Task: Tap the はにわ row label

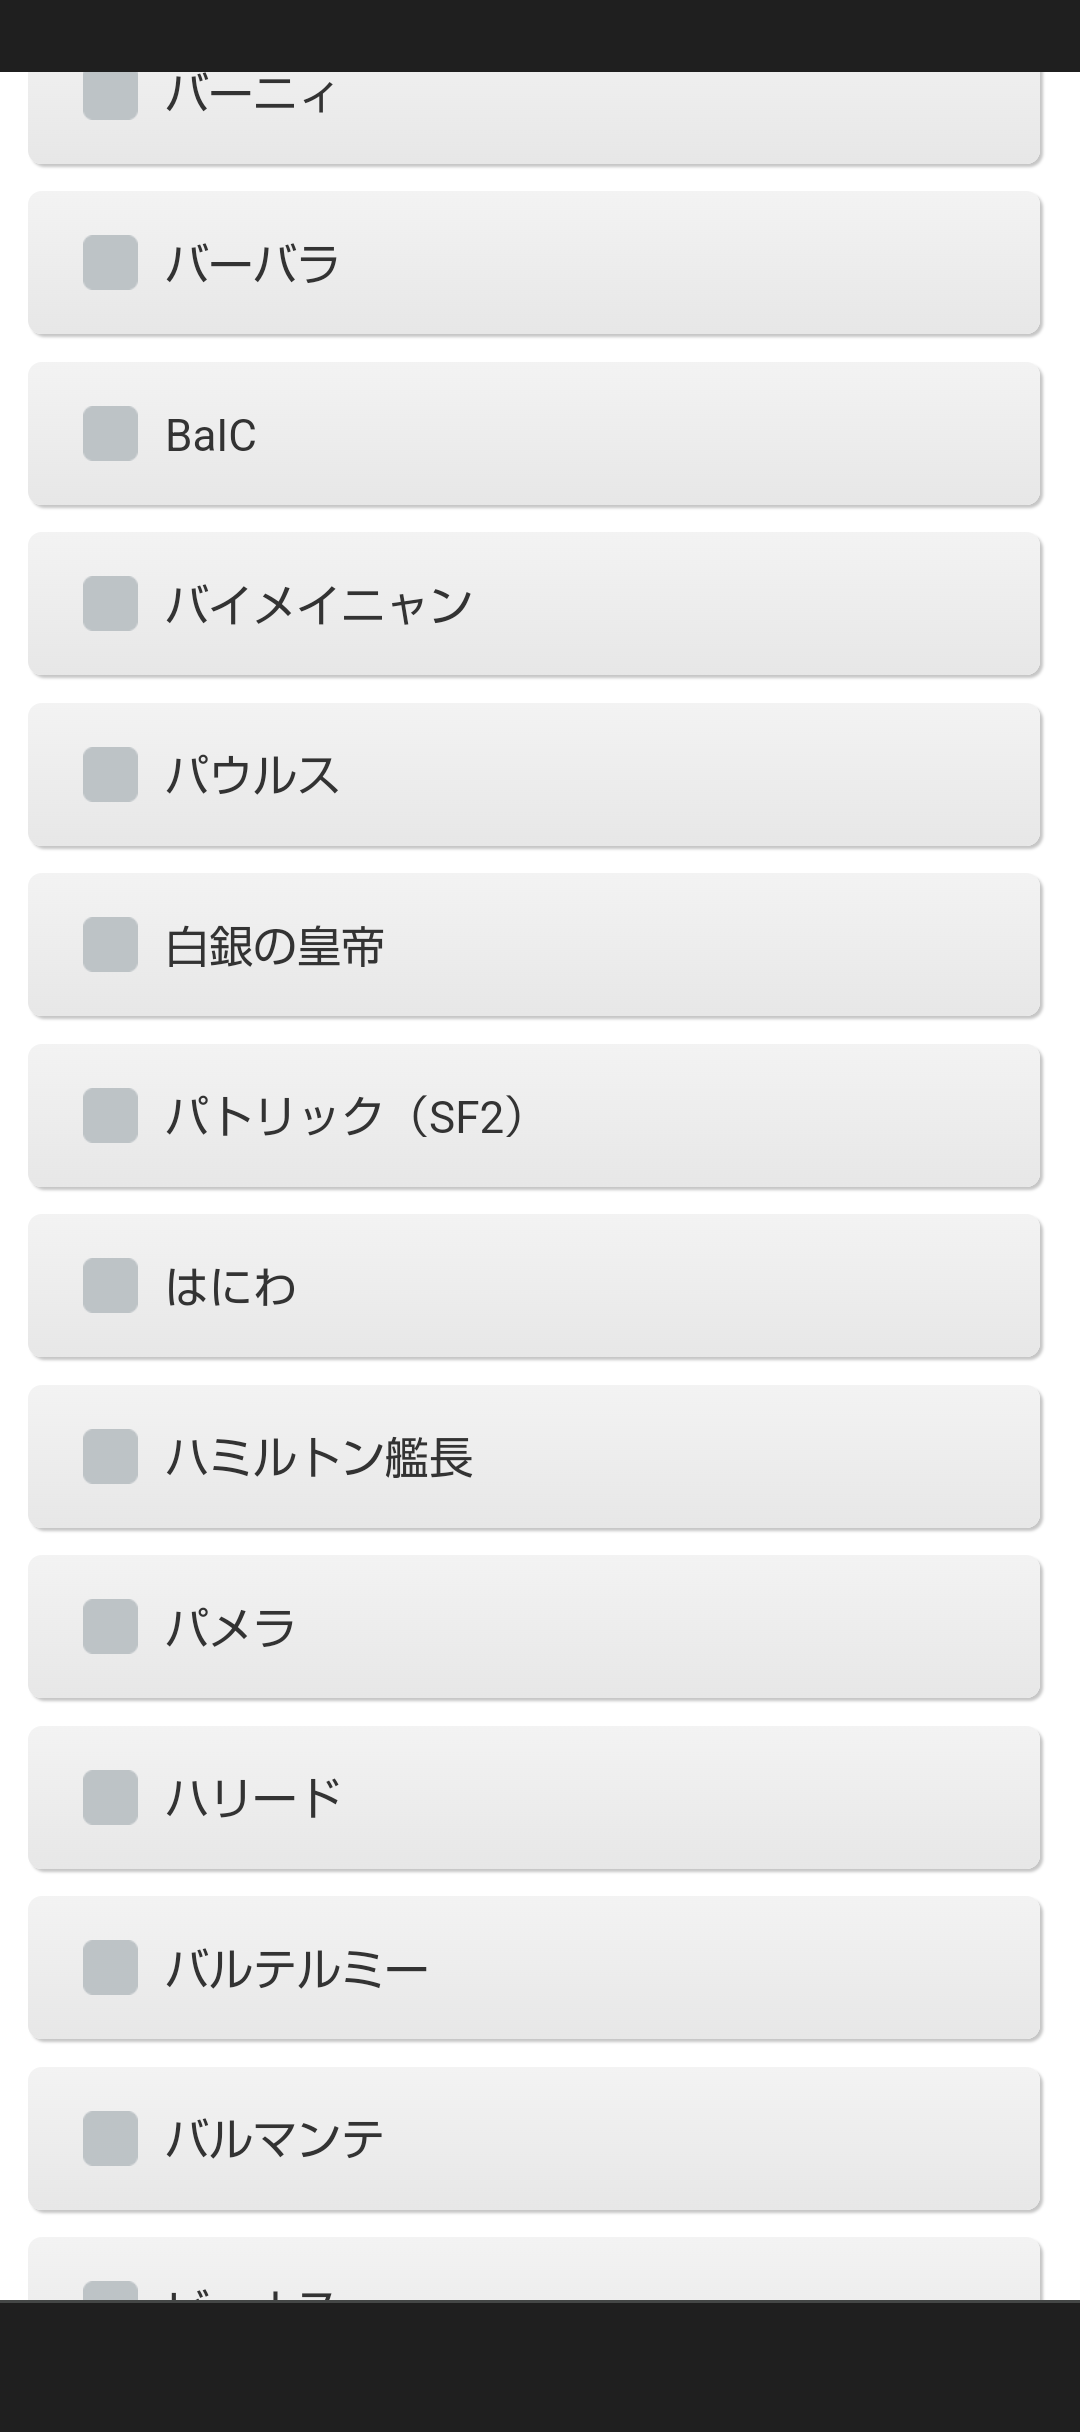Action: [x=231, y=1287]
